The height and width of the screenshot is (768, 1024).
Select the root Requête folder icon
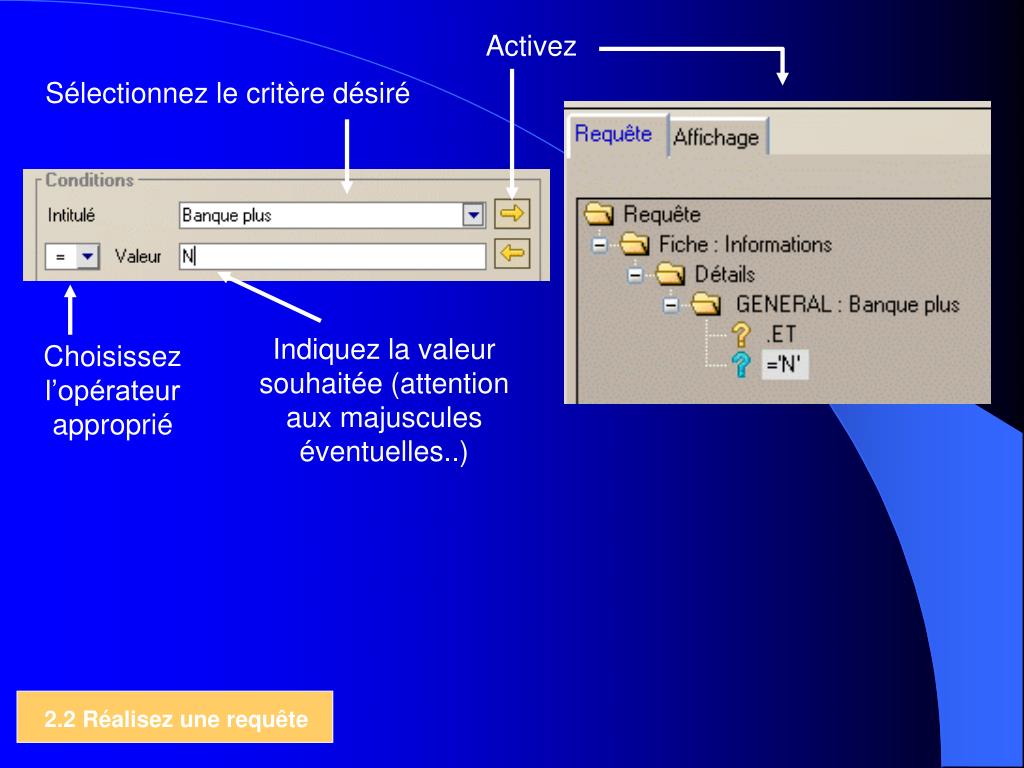[x=599, y=214]
